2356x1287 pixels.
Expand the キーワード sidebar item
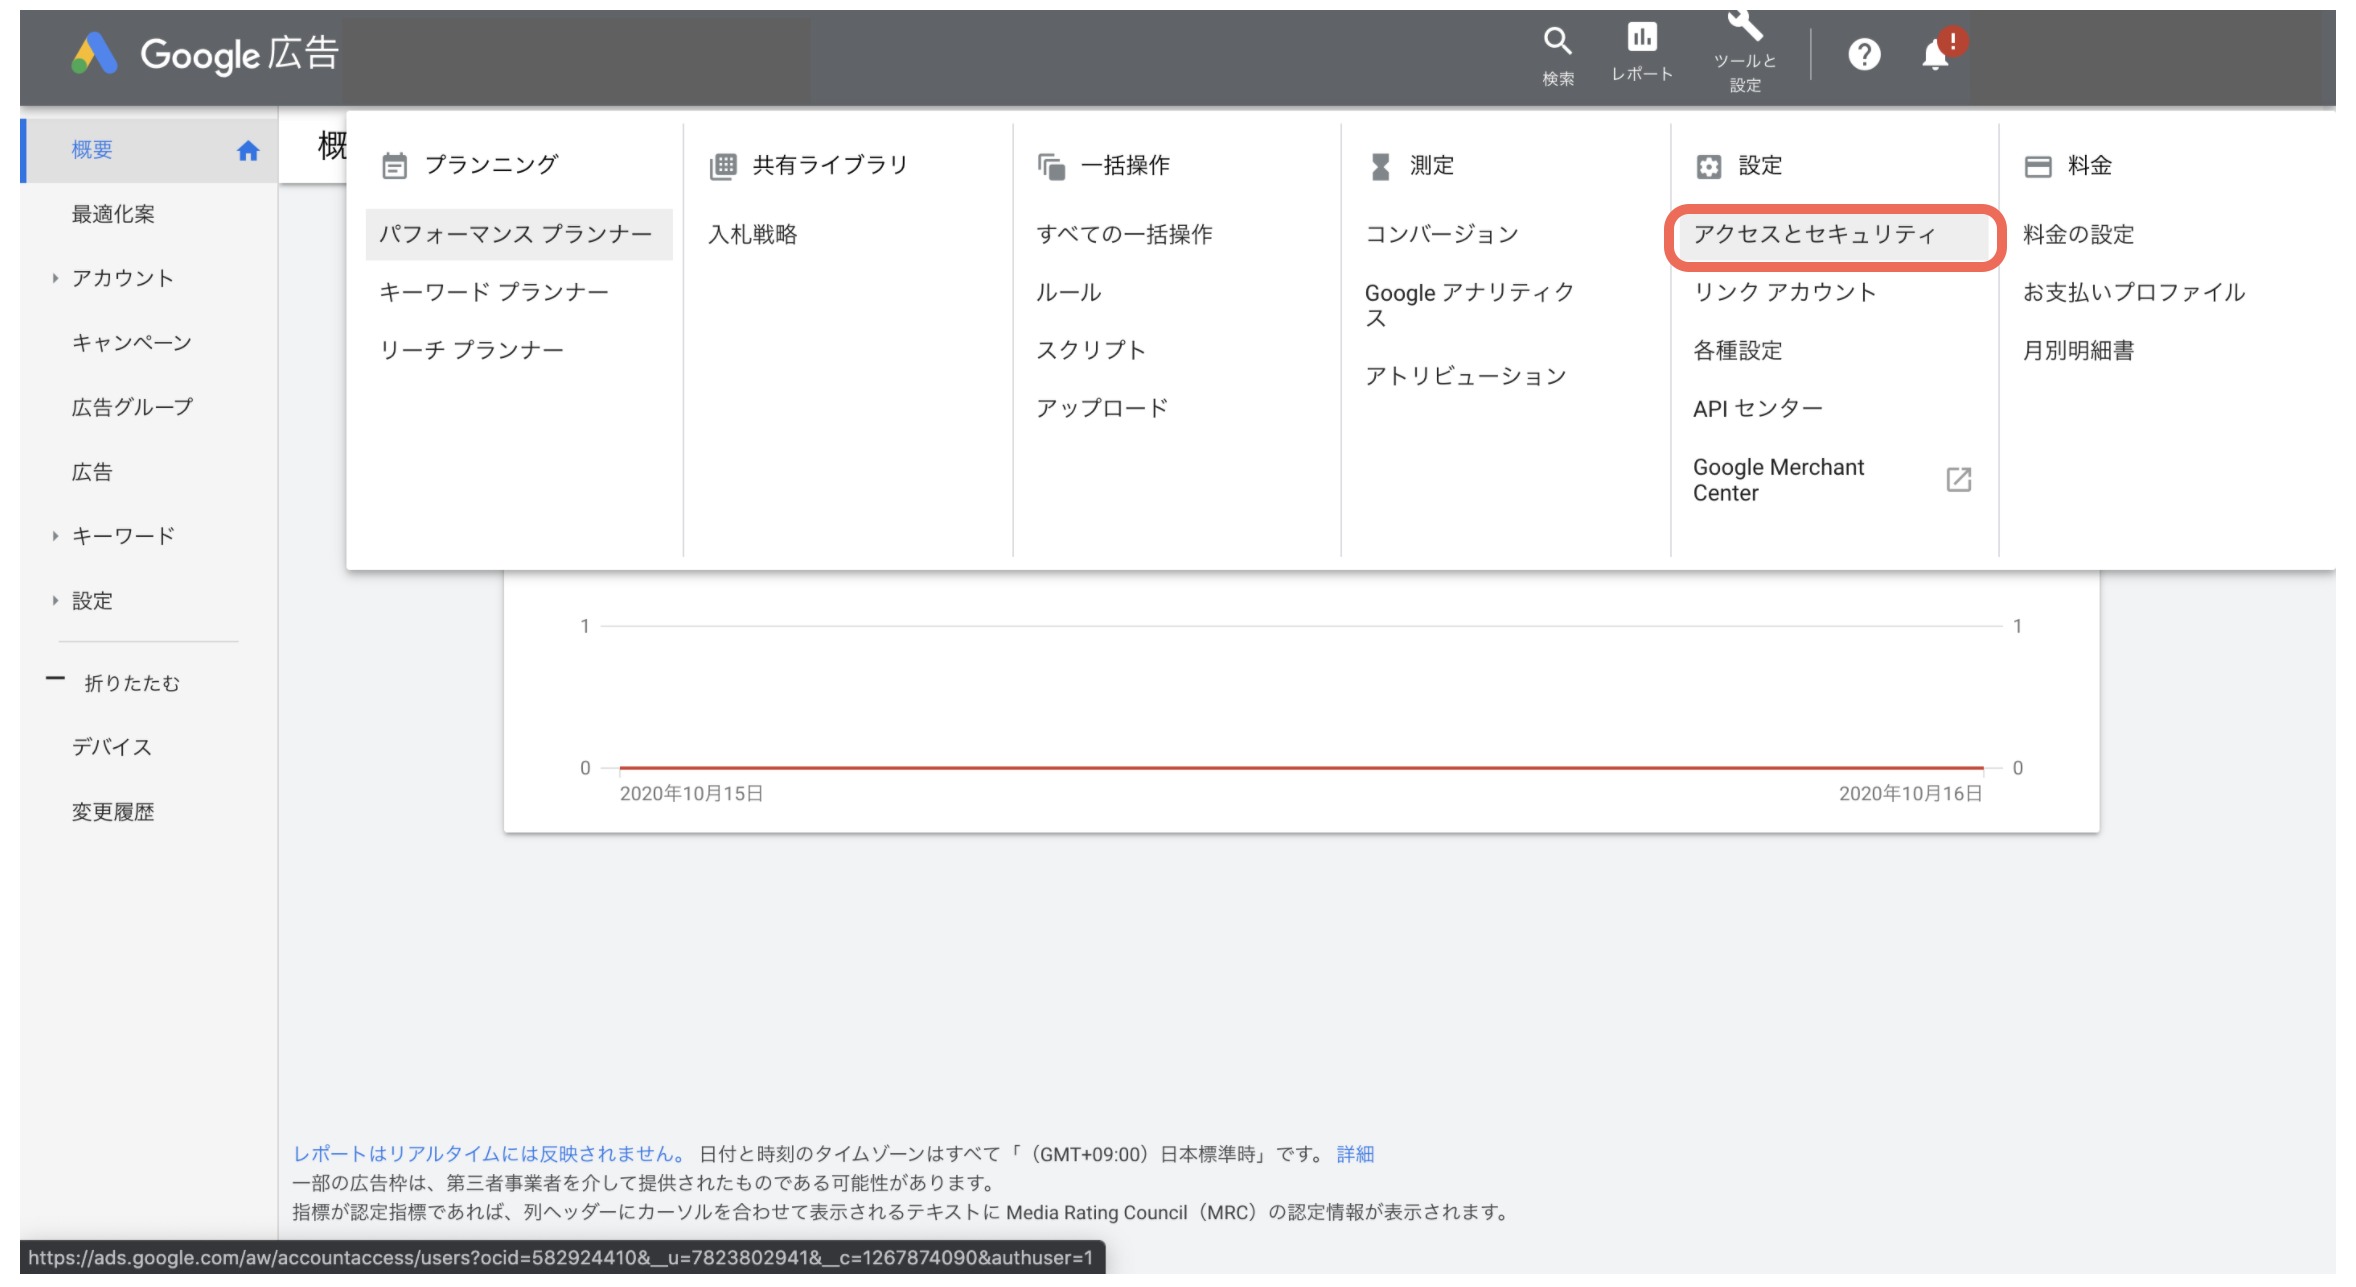(x=56, y=536)
